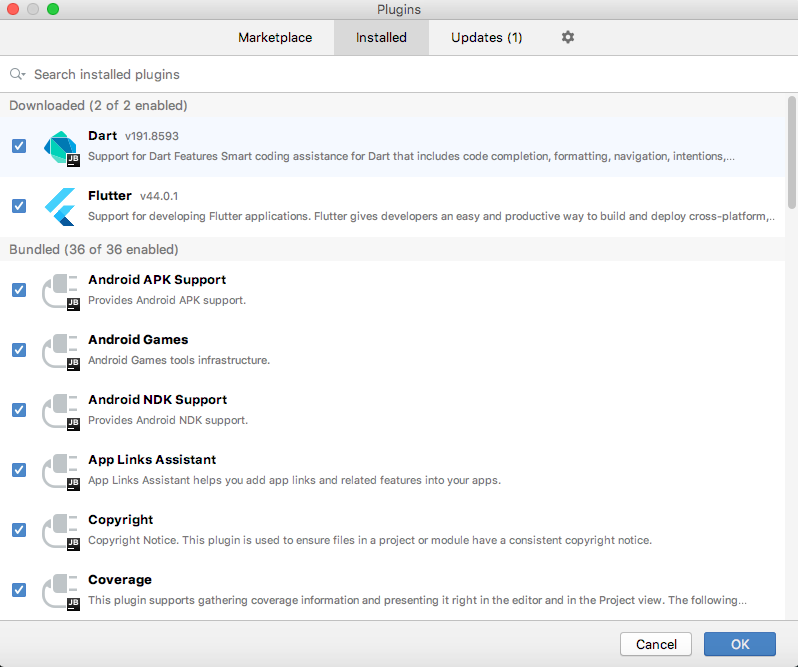Image resolution: width=798 pixels, height=667 pixels.
Task: Click the Coverage plugin icon
Action: coord(61,591)
